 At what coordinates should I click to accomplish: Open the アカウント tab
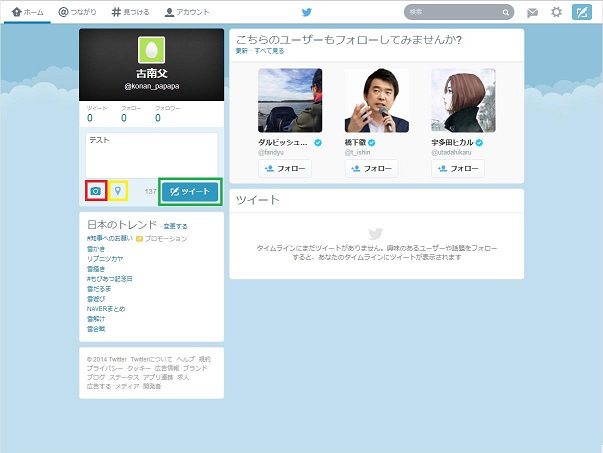(187, 12)
